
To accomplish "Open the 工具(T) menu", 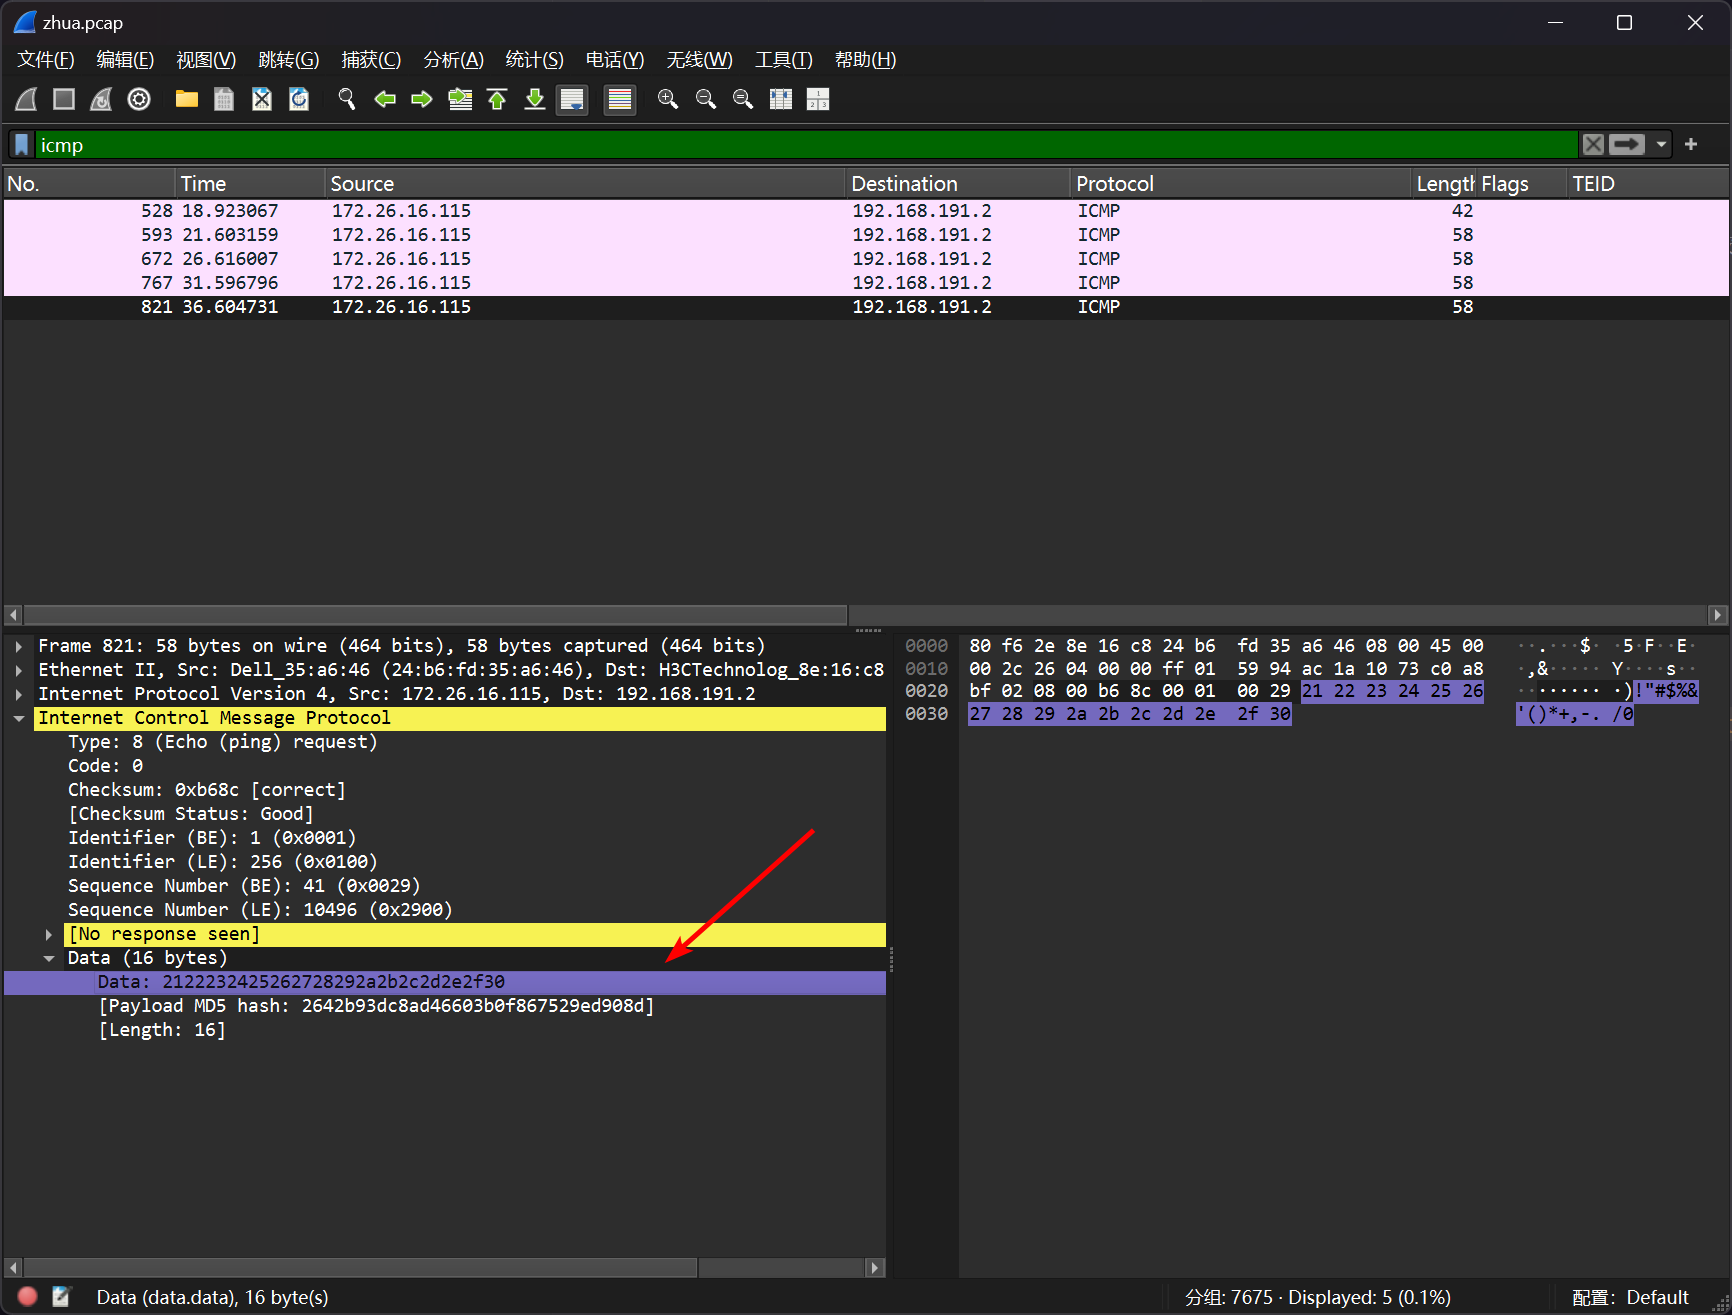I will [x=783, y=60].
